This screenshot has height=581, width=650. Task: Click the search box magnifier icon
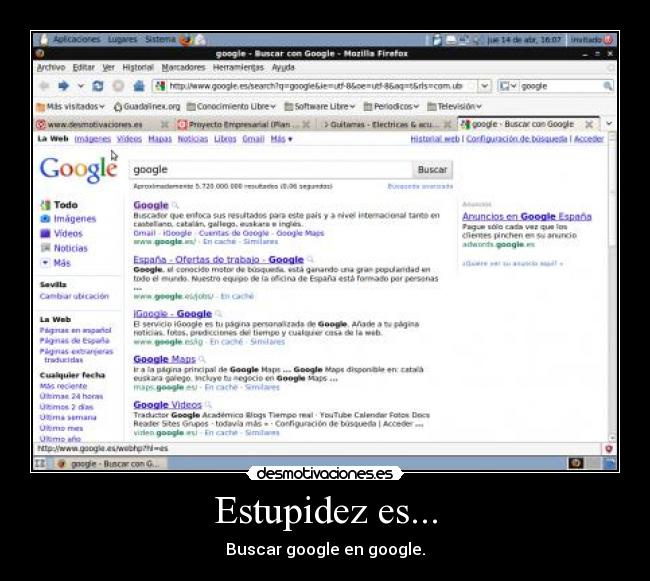607,86
